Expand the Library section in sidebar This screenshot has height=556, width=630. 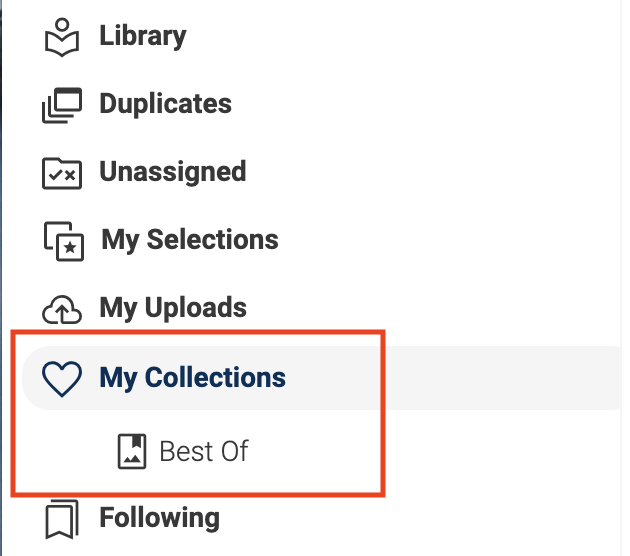pyautogui.click(x=143, y=37)
